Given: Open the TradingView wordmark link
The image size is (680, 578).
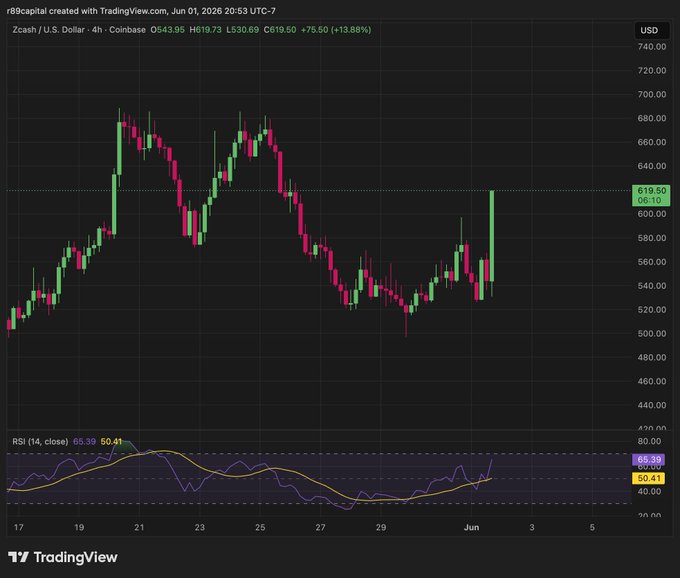Looking at the screenshot, I should [75, 557].
